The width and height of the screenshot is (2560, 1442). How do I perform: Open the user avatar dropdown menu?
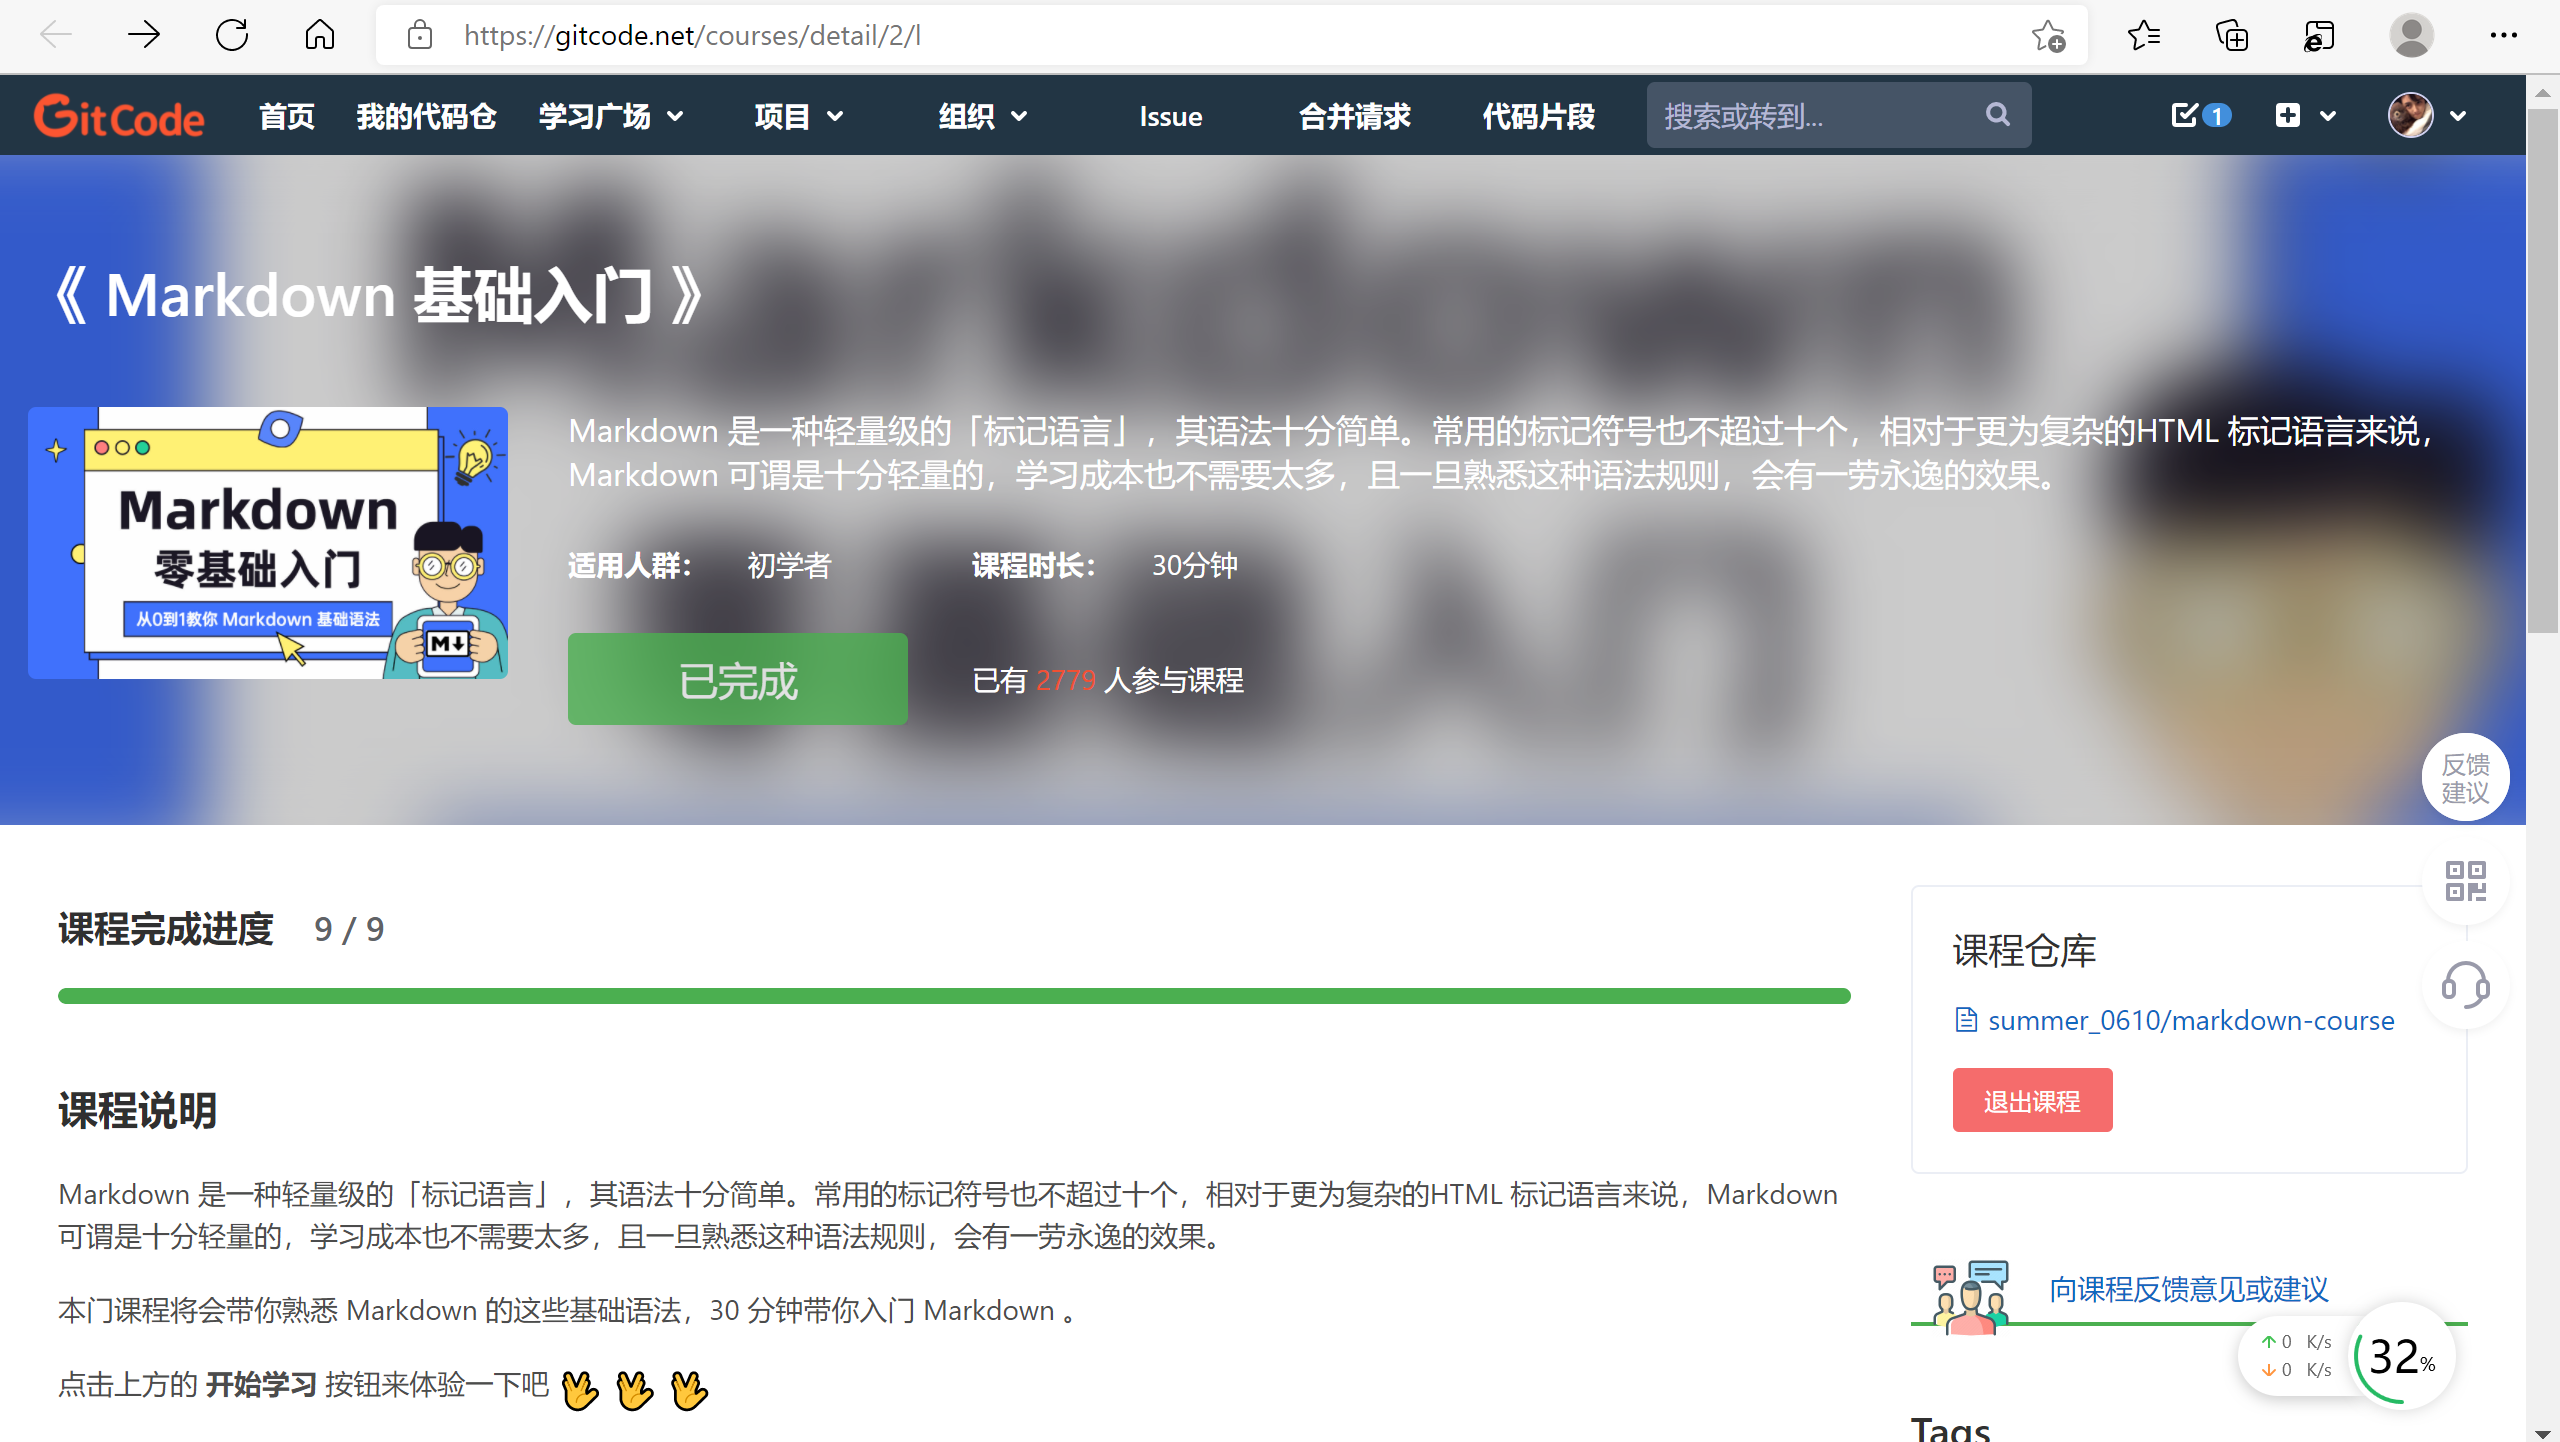(2427, 116)
